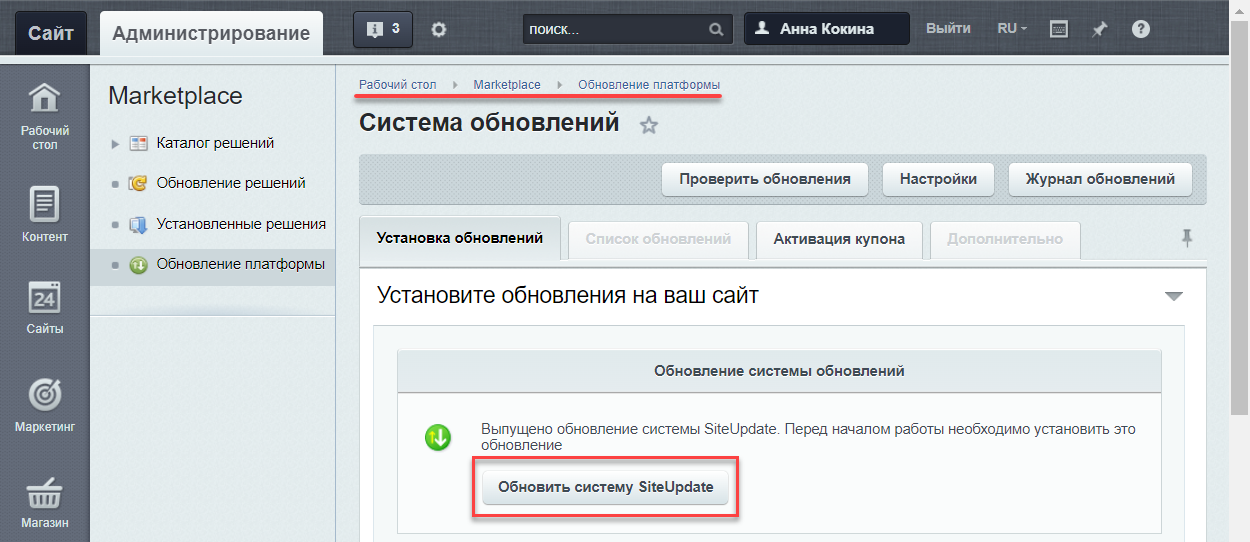Click the Обновление системы обновлений header text
This screenshot has width=1250, height=542.
click(x=779, y=371)
